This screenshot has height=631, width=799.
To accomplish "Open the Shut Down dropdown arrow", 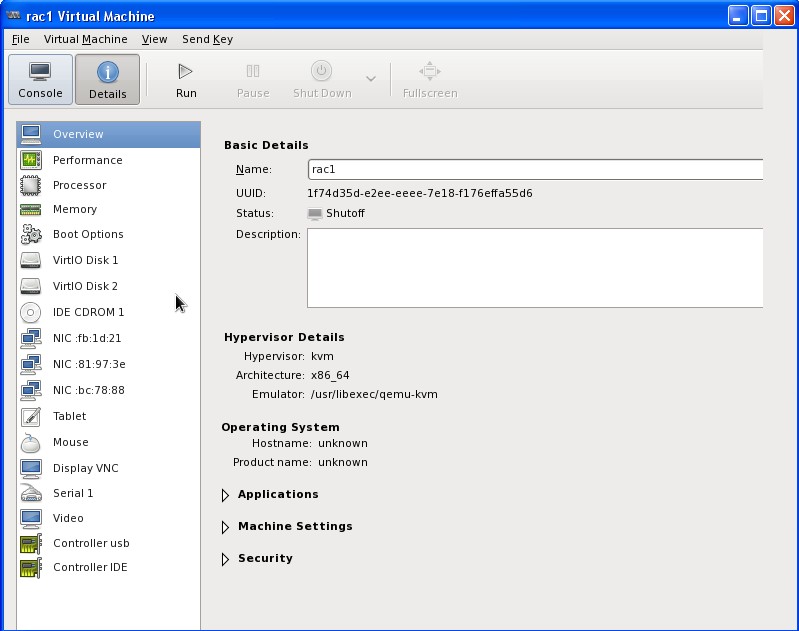I will pos(370,80).
